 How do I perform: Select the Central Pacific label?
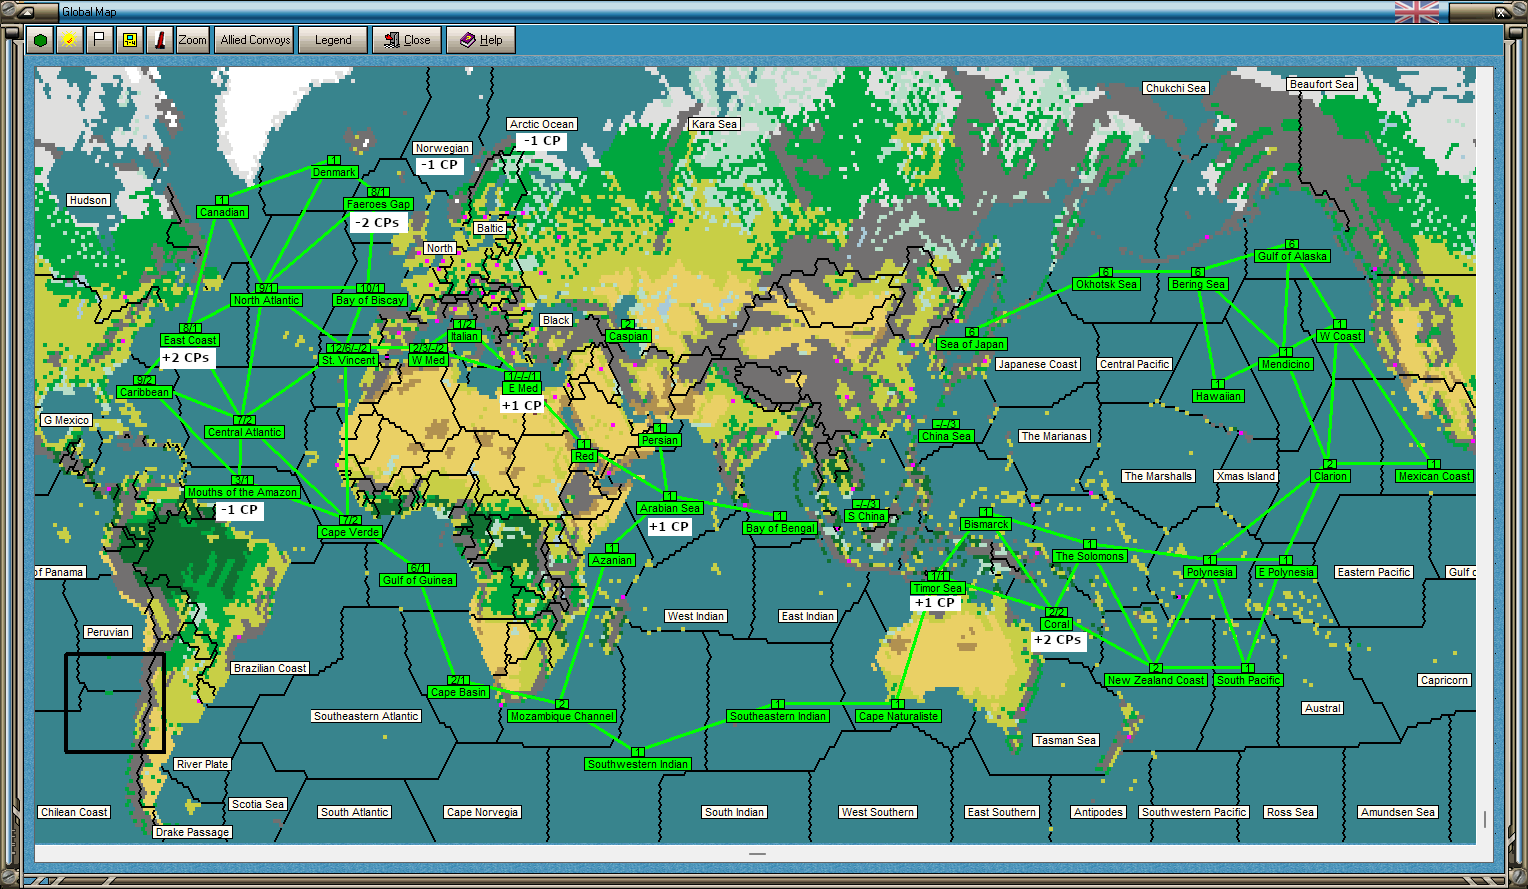click(x=1134, y=364)
